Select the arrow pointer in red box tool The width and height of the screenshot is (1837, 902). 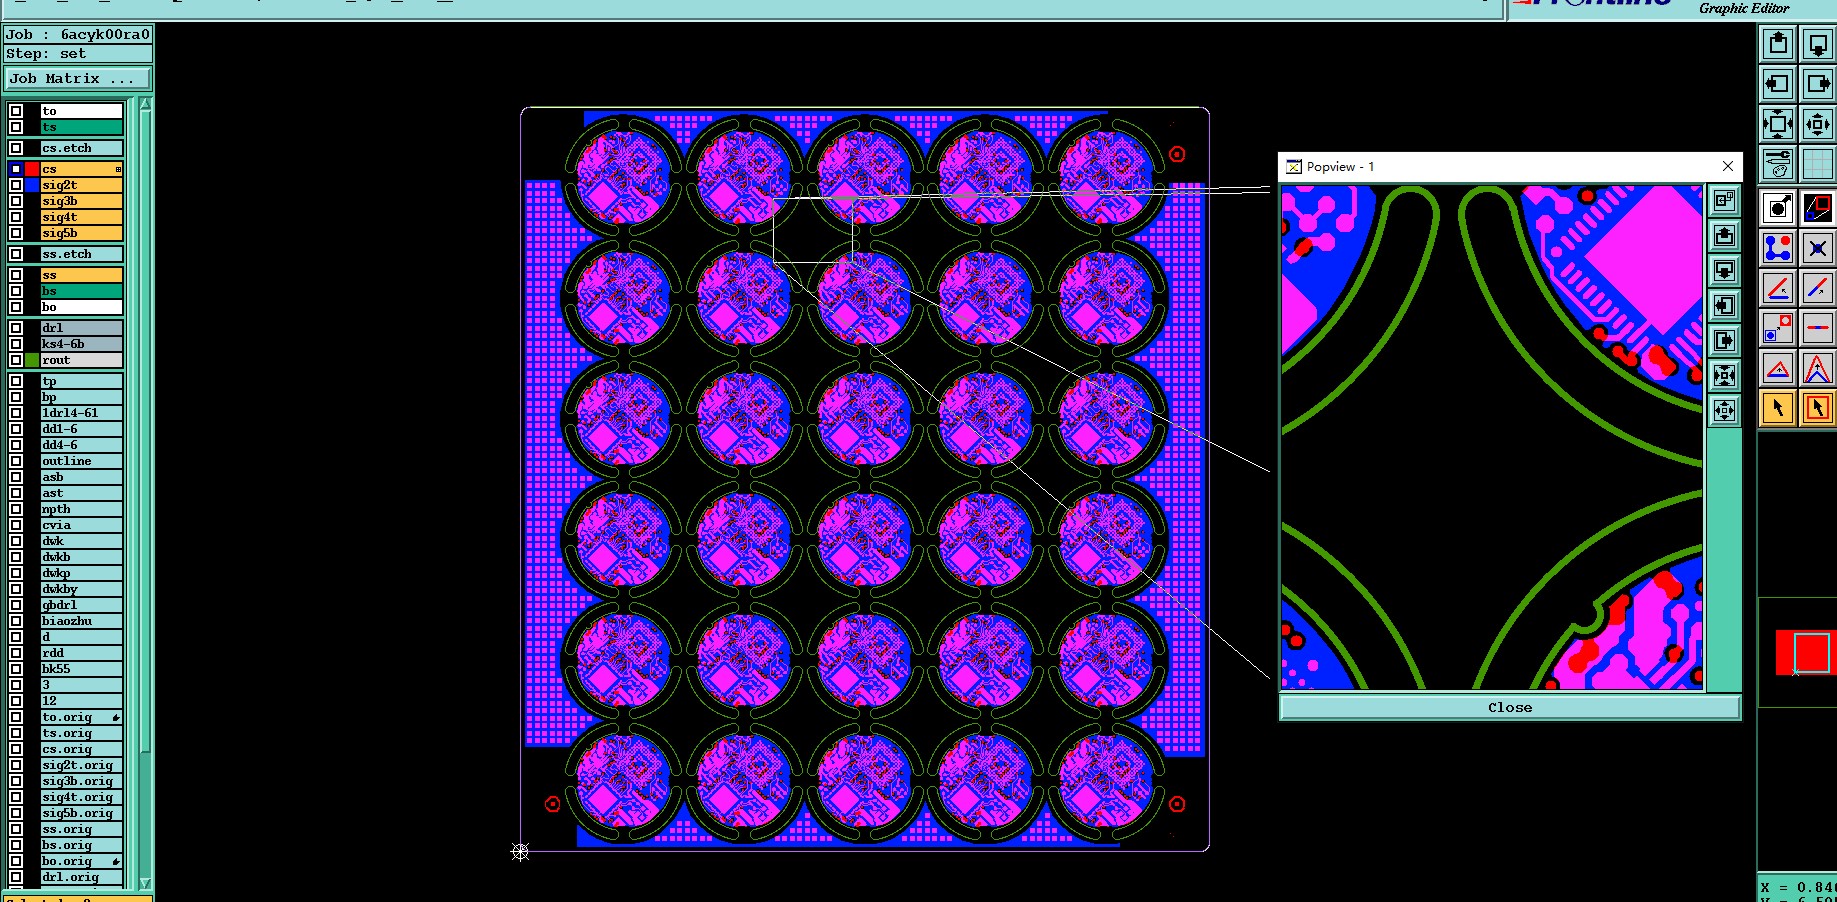(x=1817, y=408)
